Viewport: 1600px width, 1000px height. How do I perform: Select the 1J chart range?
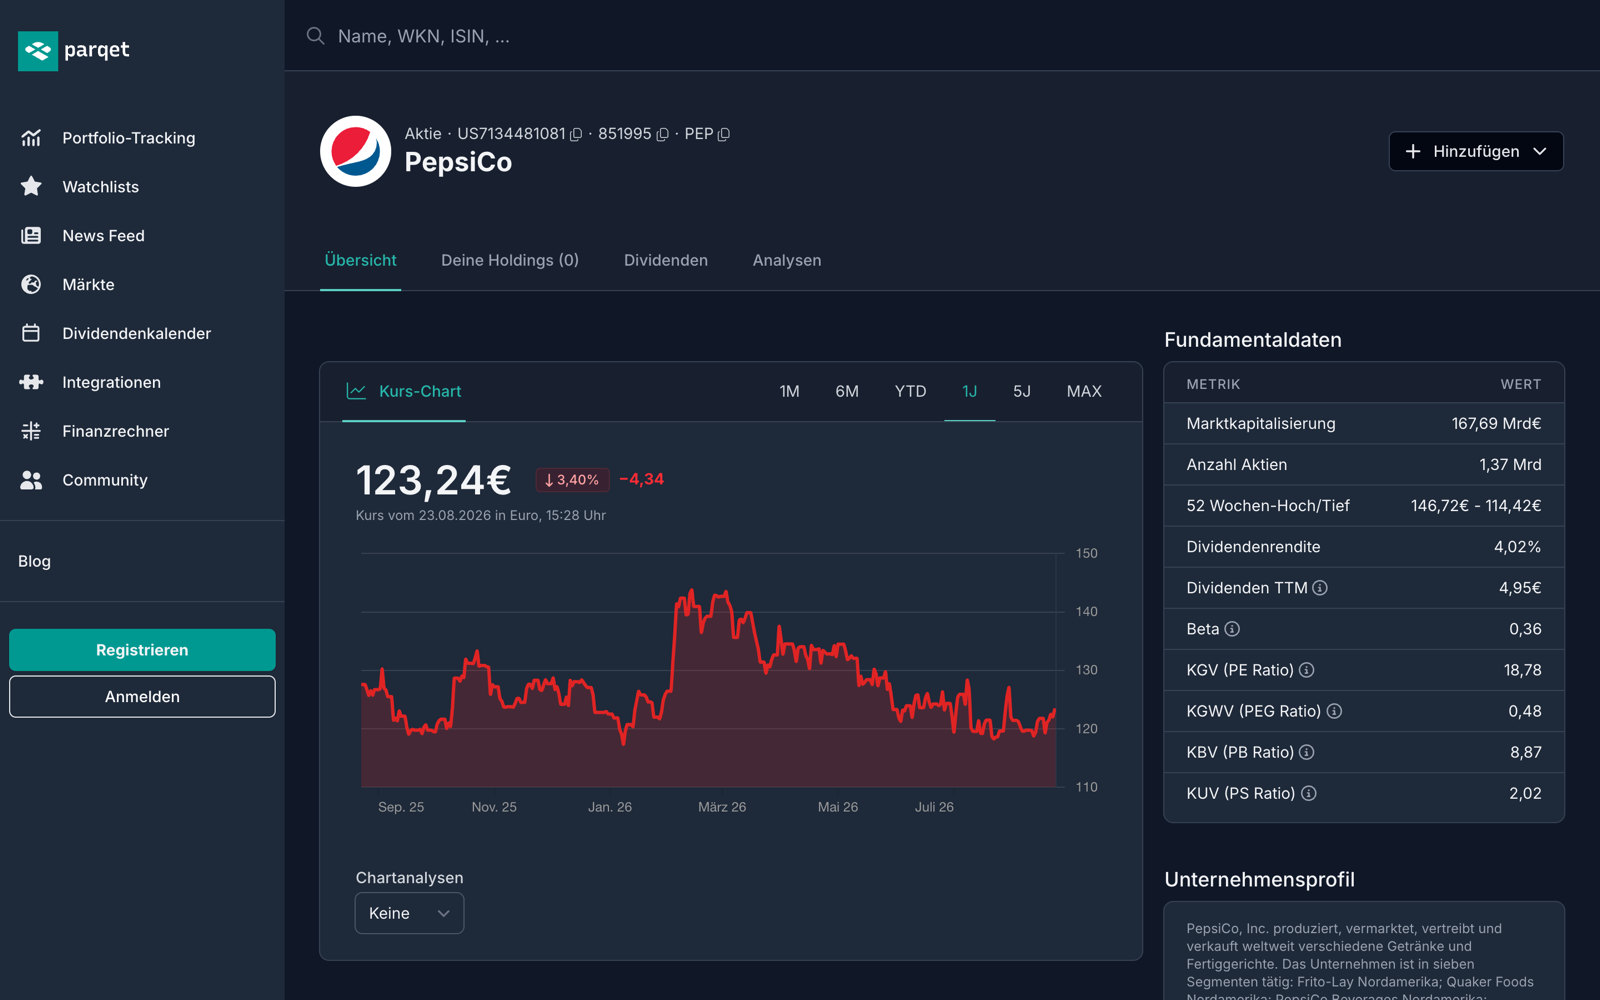point(970,391)
